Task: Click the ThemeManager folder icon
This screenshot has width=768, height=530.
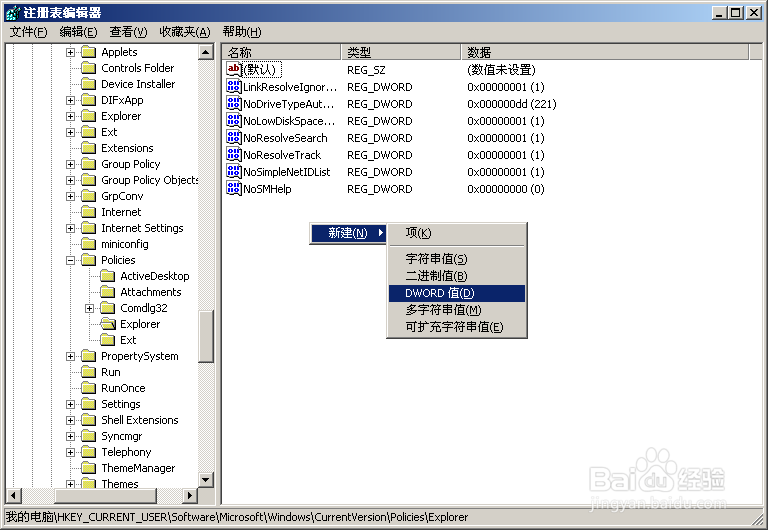Action: [89, 468]
